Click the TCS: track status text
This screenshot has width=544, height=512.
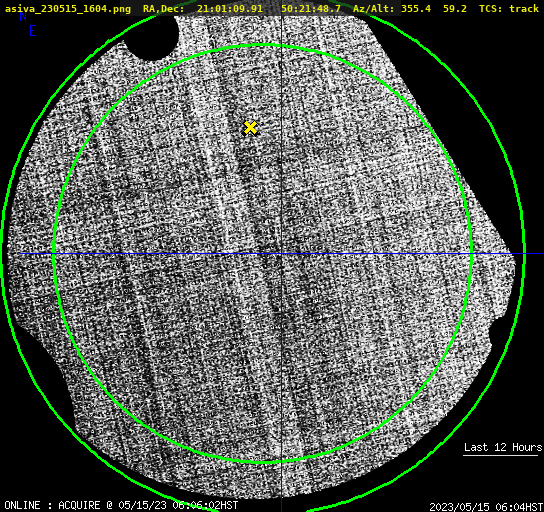(509, 8)
